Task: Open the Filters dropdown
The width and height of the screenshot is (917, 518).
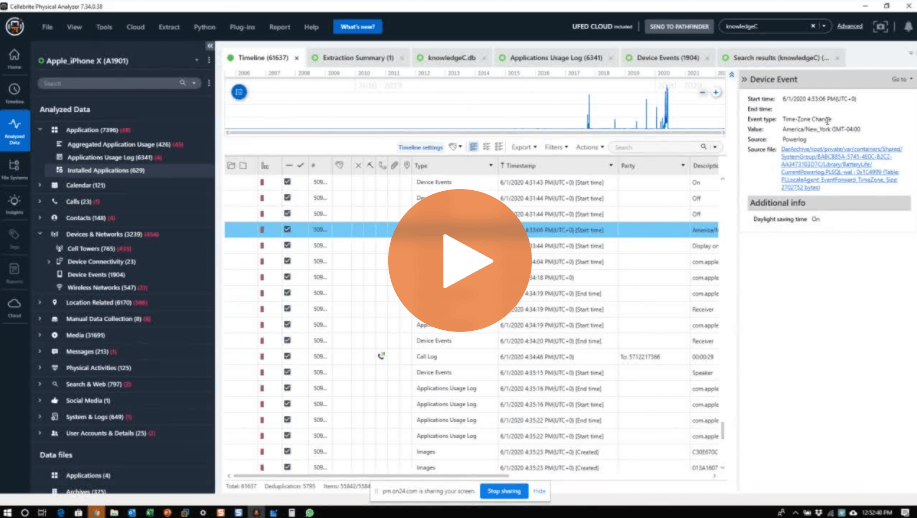Action: pos(556,147)
